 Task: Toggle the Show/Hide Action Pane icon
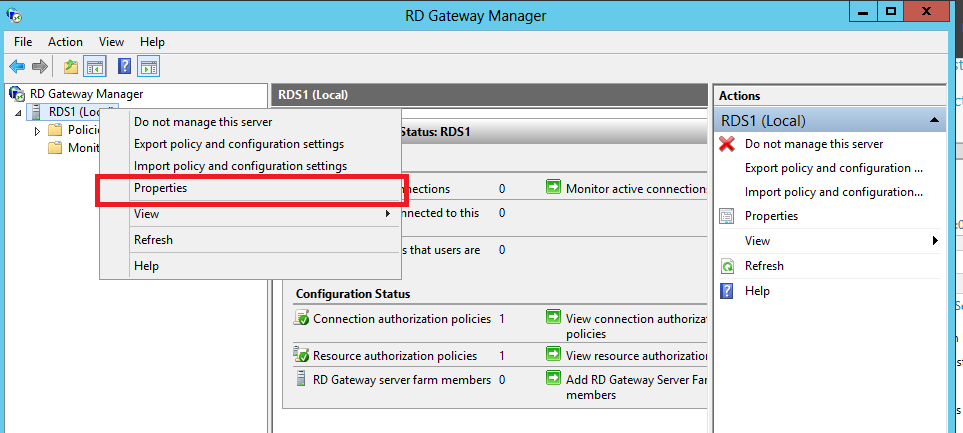[x=149, y=66]
